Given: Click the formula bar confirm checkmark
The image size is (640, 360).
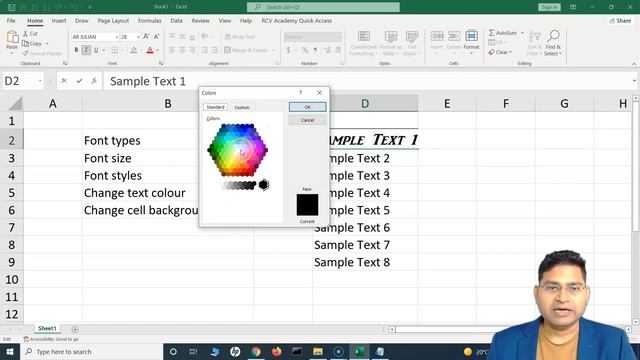Looking at the screenshot, I should [79, 81].
